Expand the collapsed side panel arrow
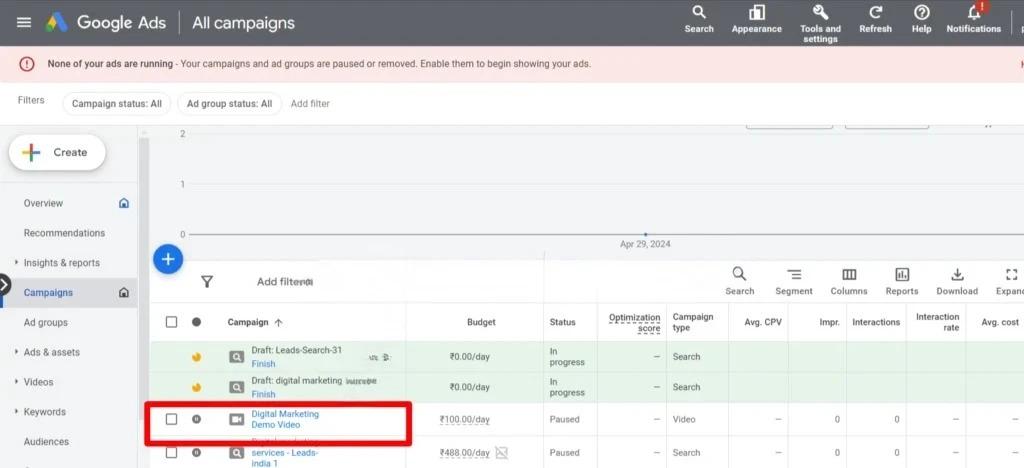This screenshot has width=1024, height=468. point(5,285)
